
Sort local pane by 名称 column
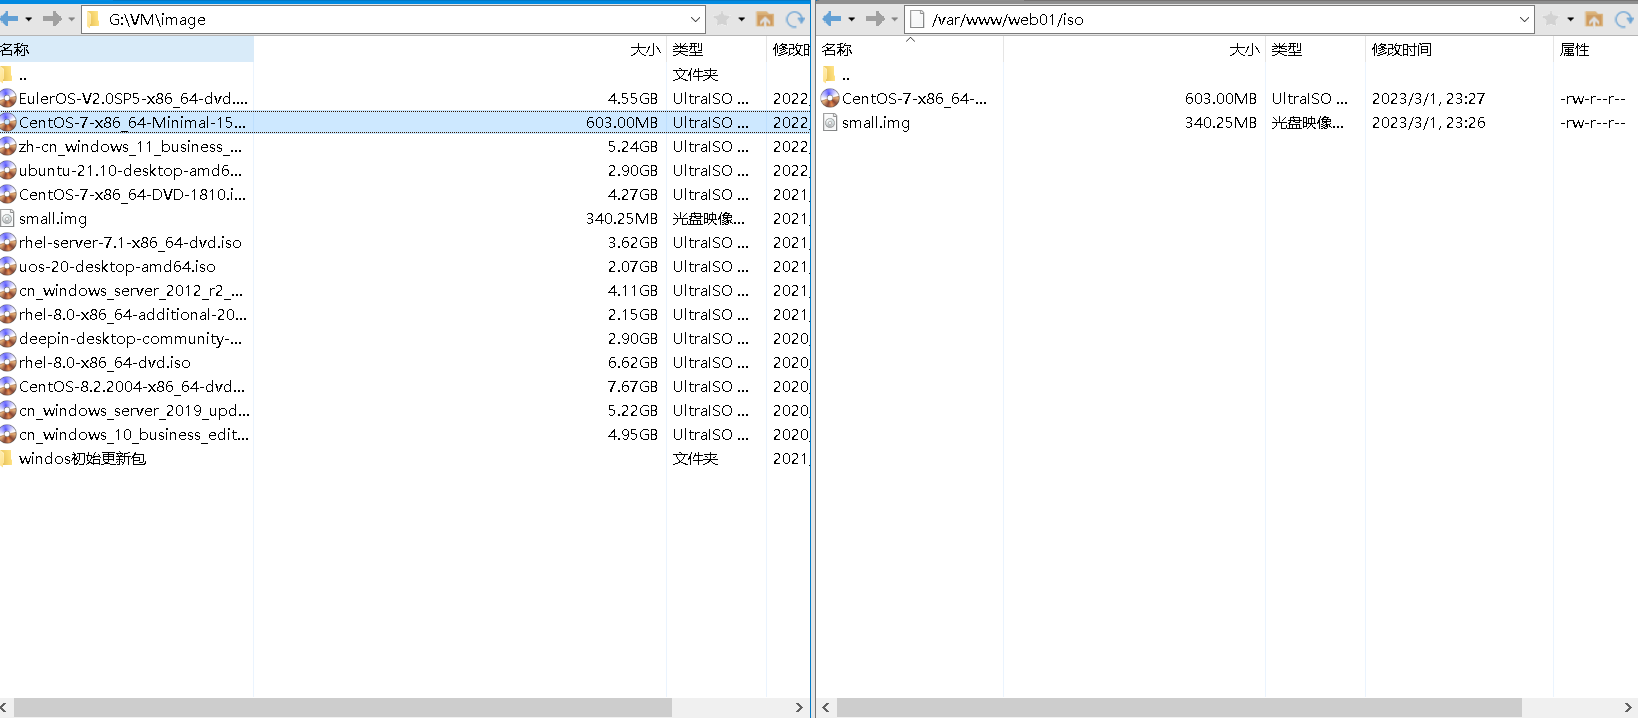(x=126, y=49)
